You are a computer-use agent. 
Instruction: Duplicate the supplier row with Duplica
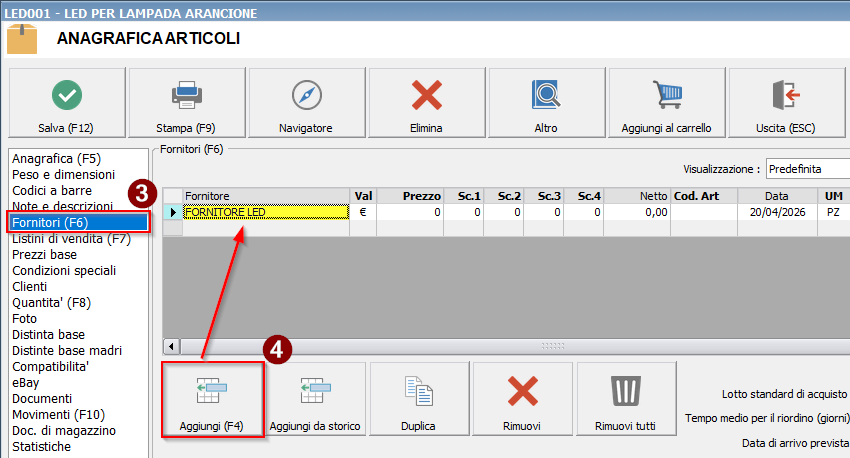418,399
